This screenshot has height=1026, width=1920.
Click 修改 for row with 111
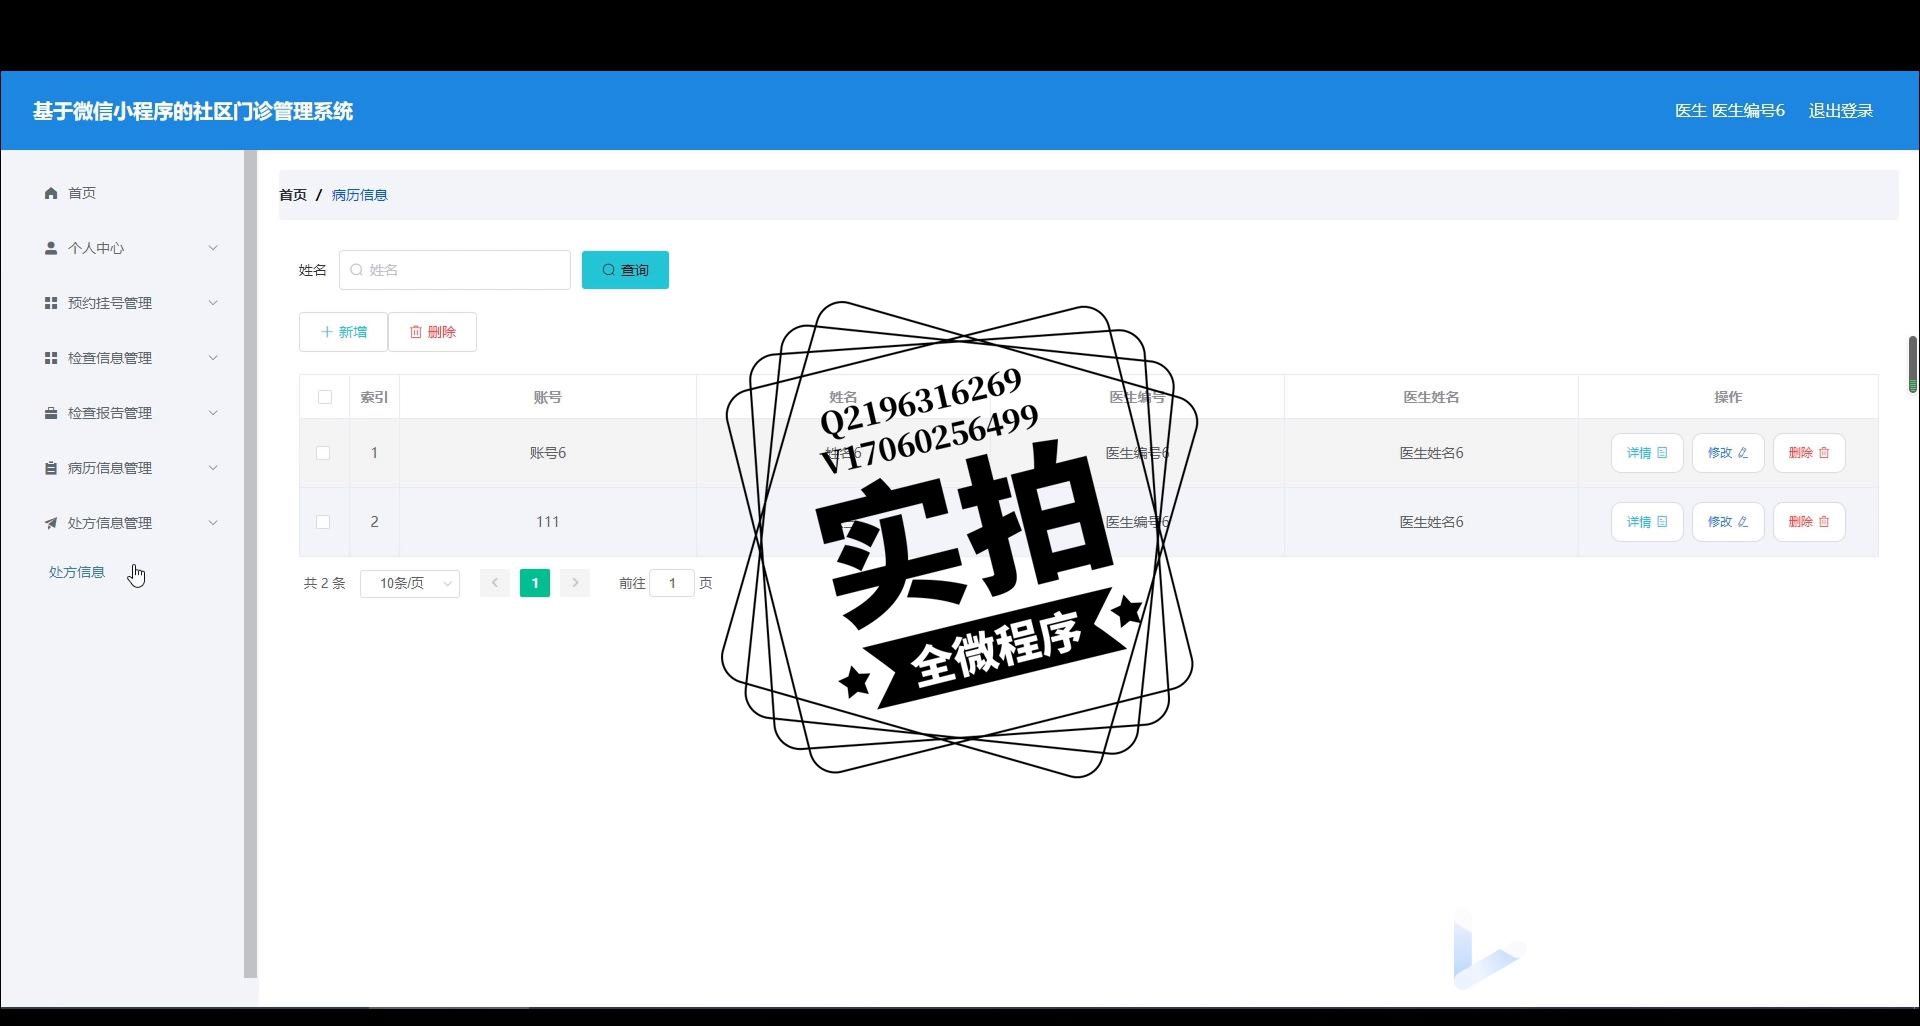[1728, 522]
